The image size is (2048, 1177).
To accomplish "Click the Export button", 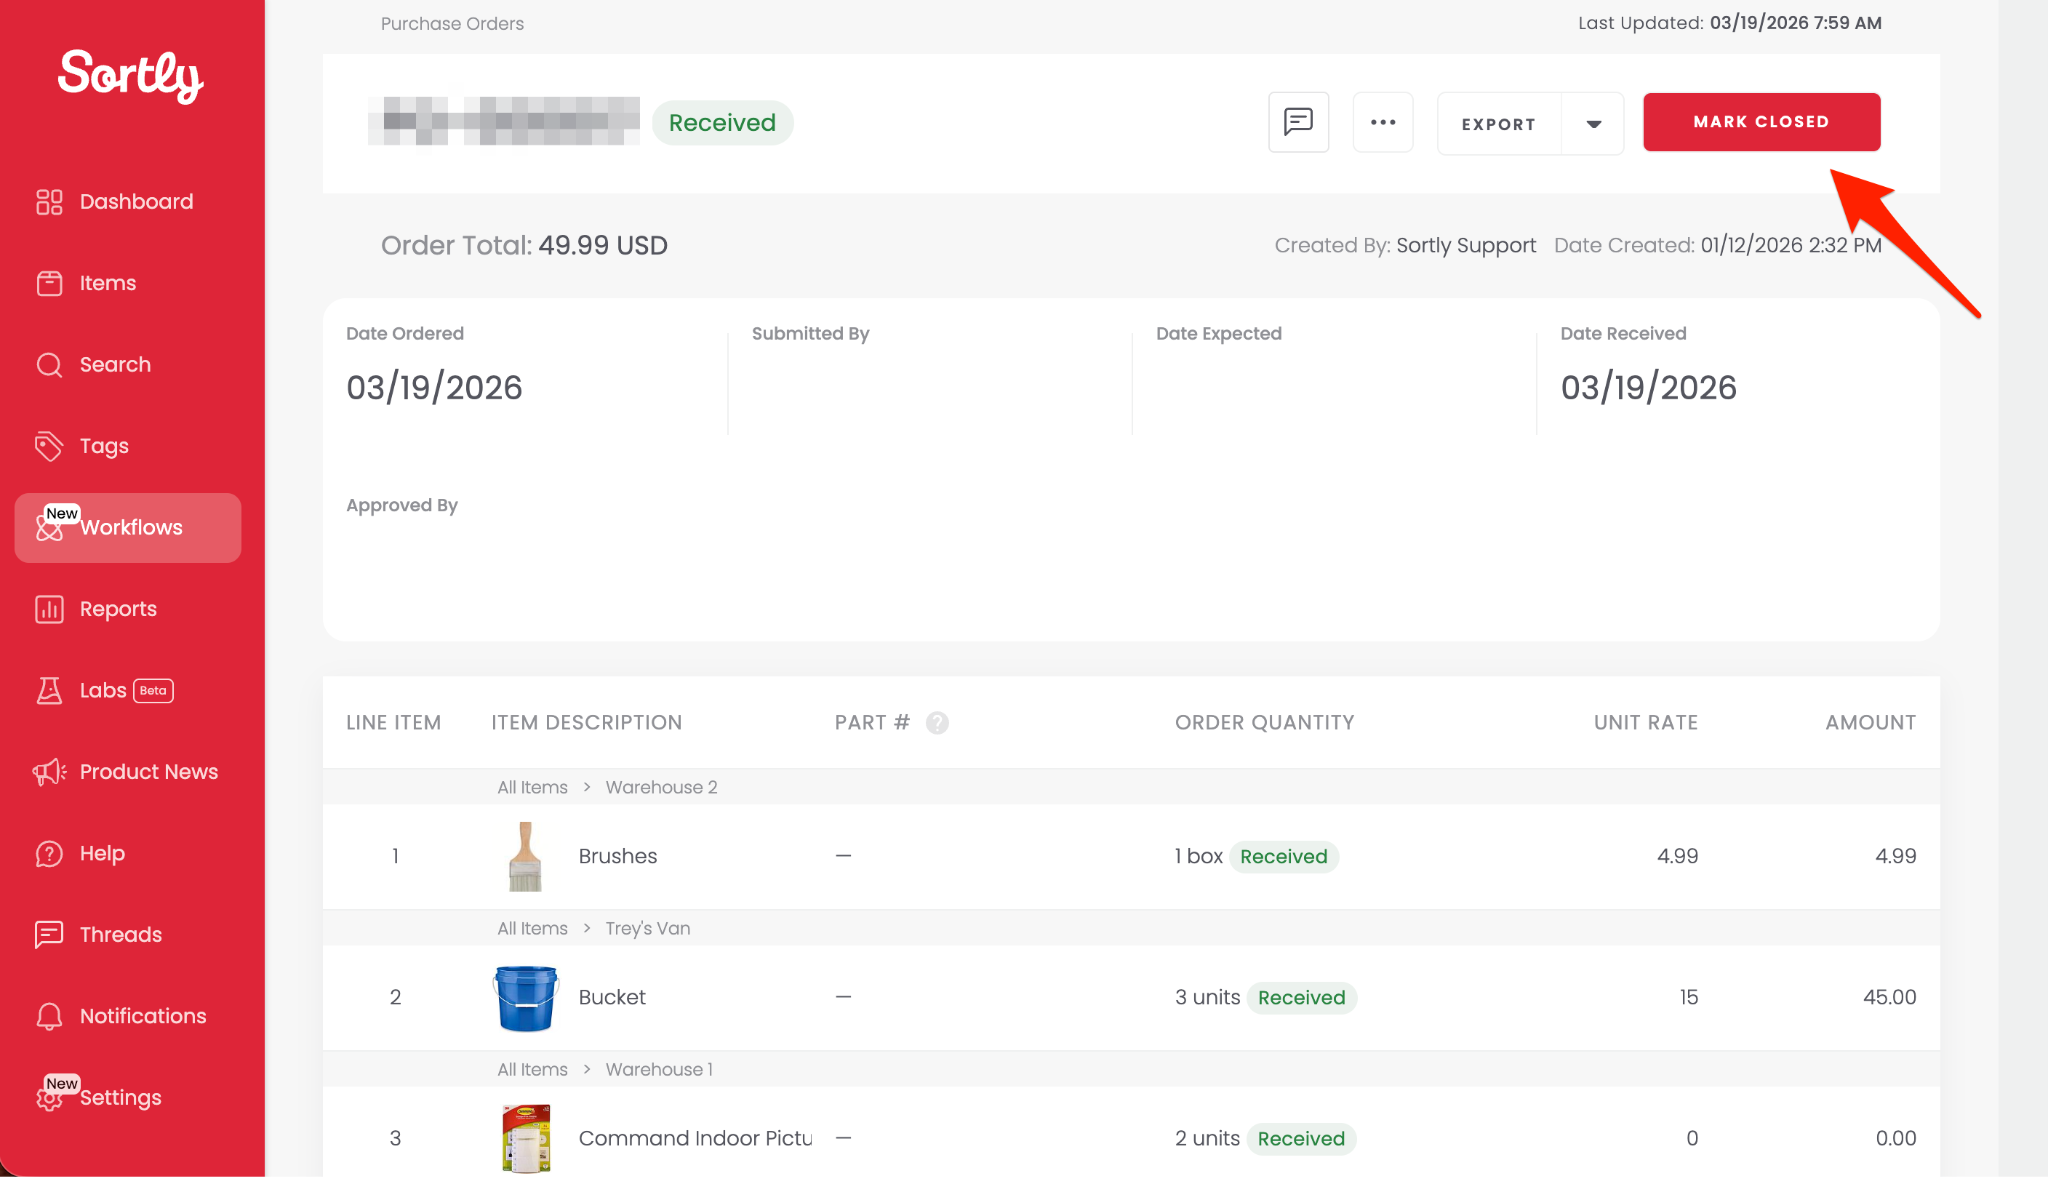I will (x=1498, y=124).
